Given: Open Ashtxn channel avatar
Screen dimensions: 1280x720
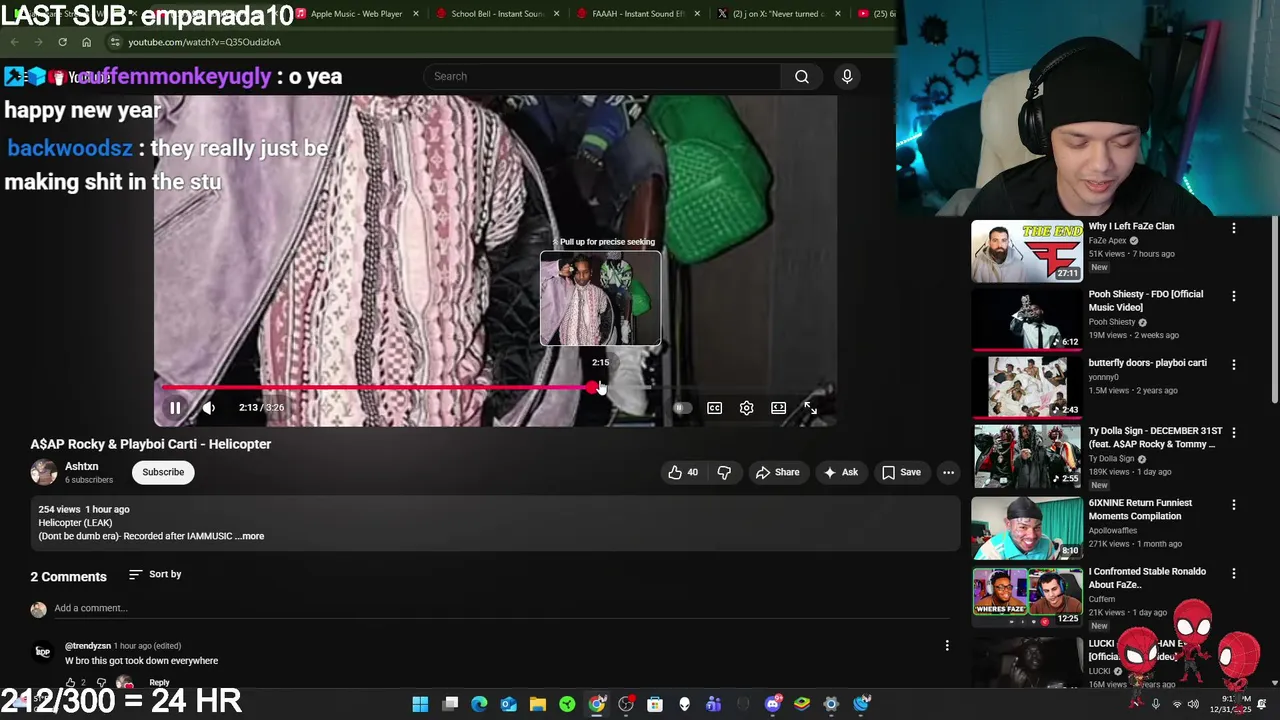Looking at the screenshot, I should pos(44,472).
